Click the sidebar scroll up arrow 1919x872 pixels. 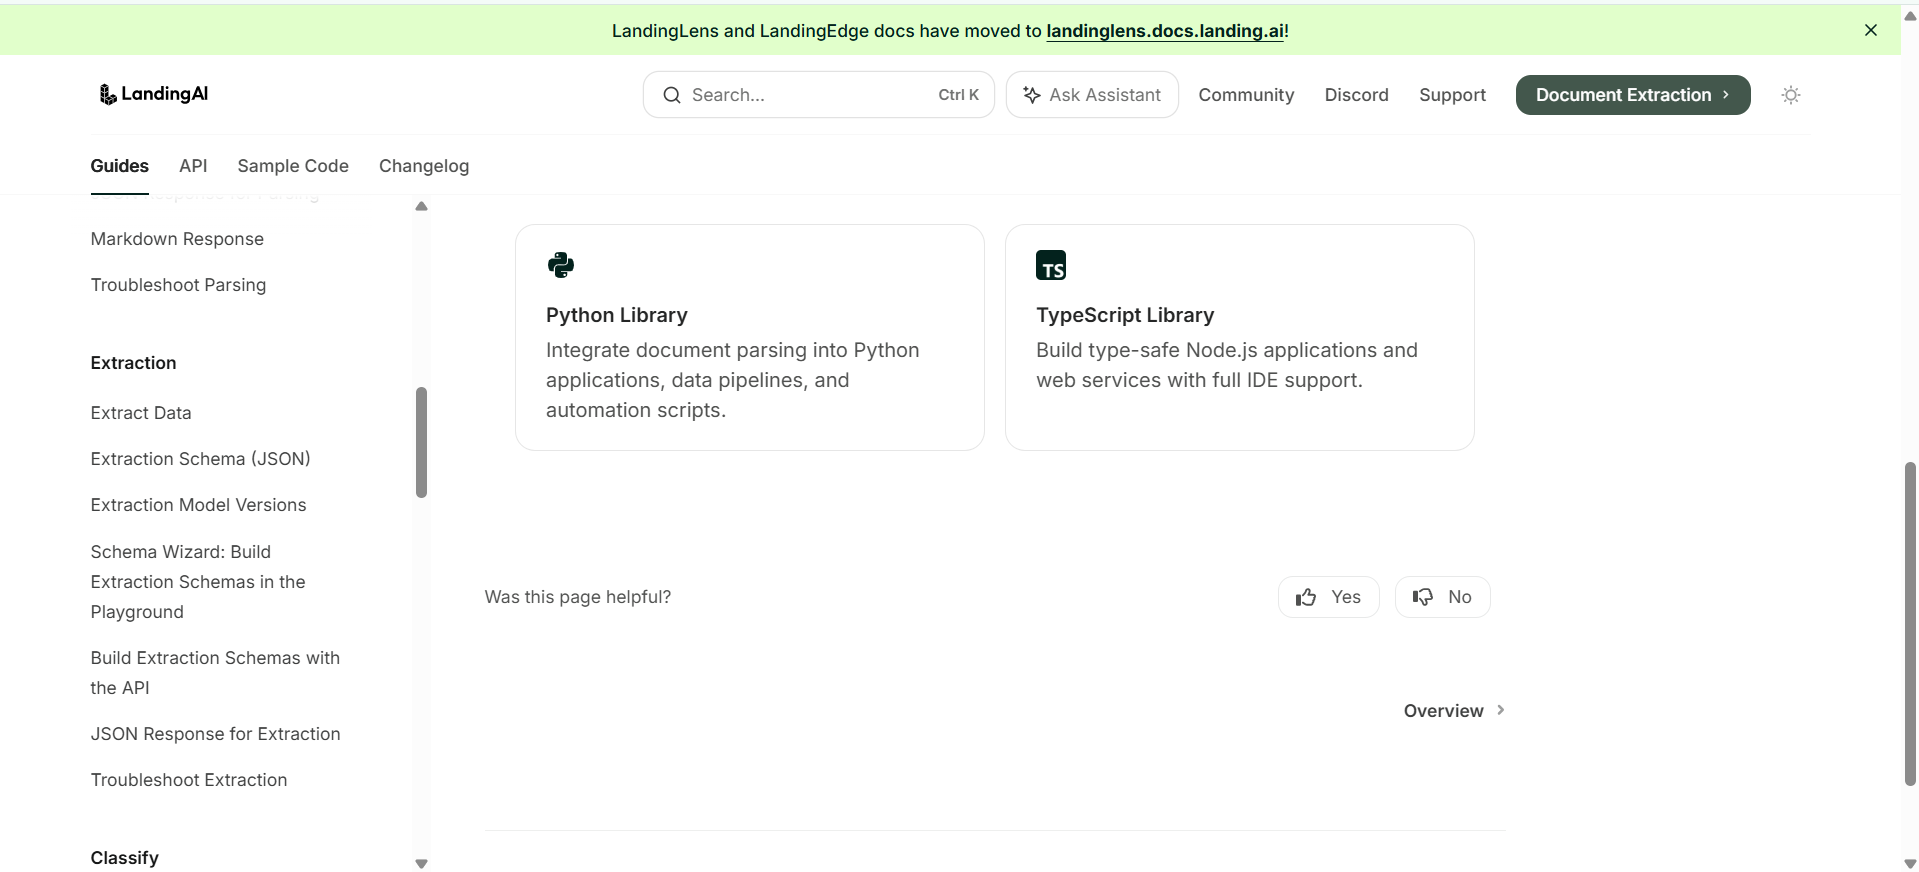tap(421, 206)
